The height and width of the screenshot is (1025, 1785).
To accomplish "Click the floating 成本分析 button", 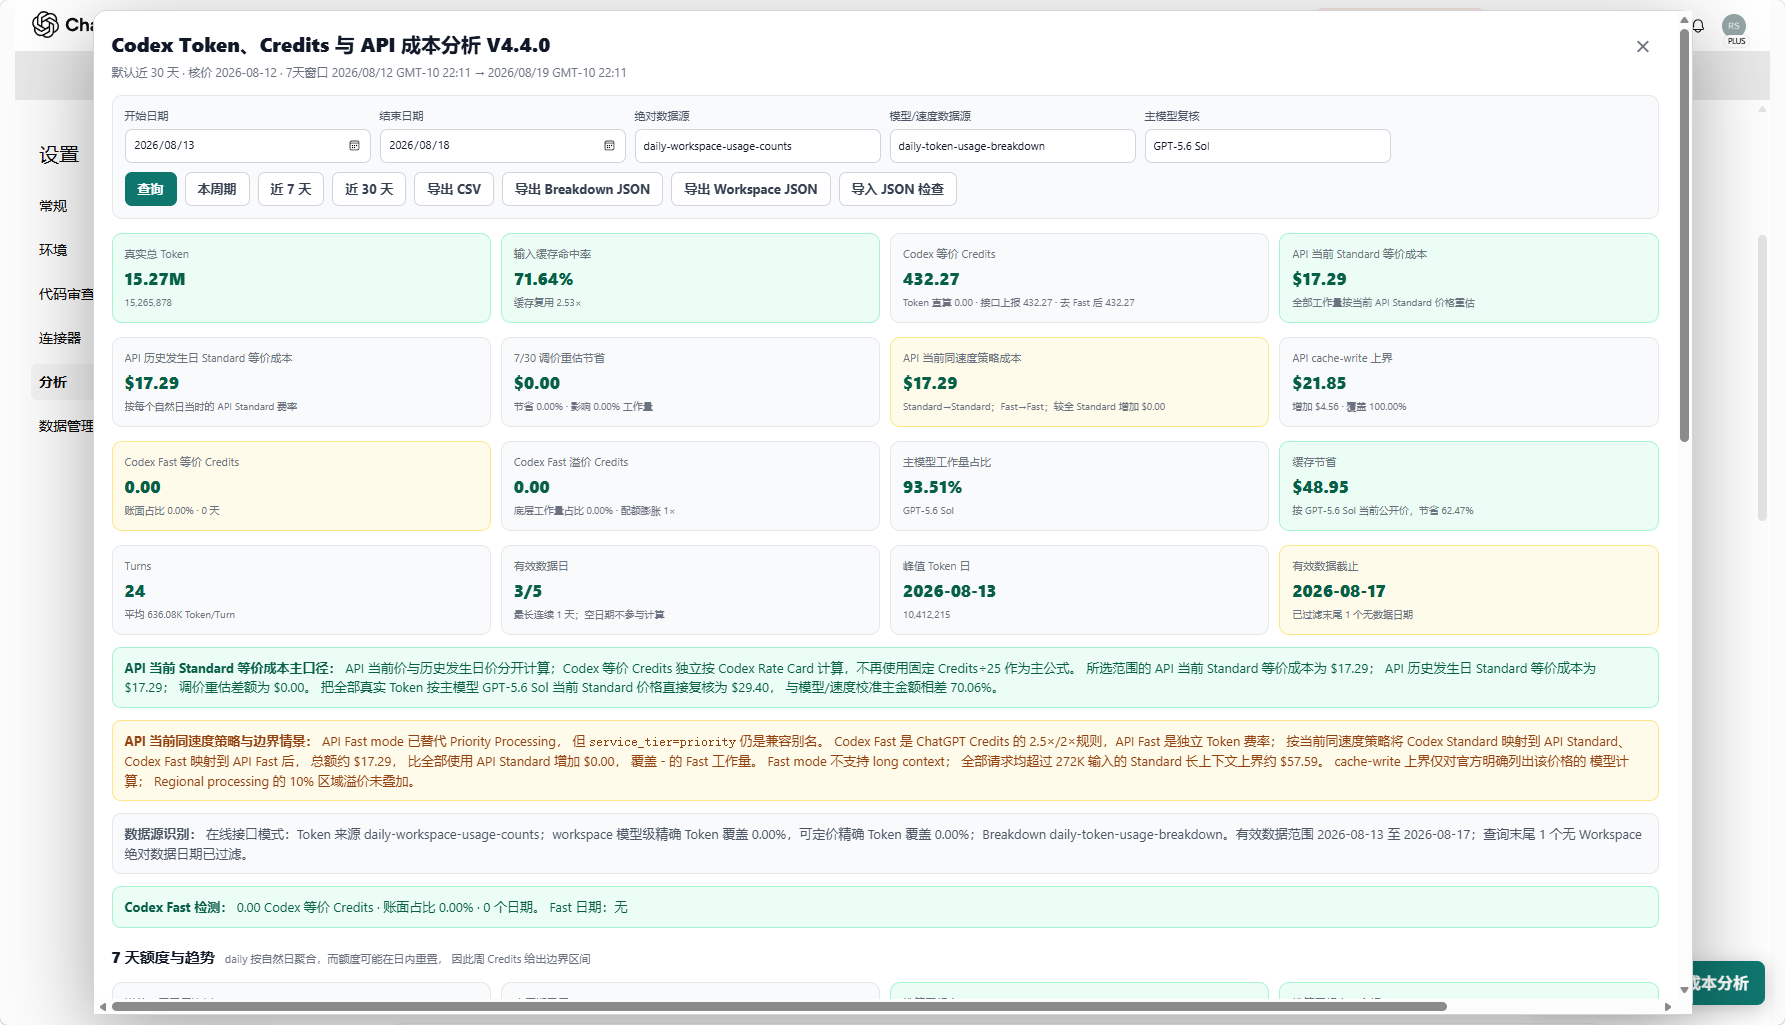I will pos(1727,983).
